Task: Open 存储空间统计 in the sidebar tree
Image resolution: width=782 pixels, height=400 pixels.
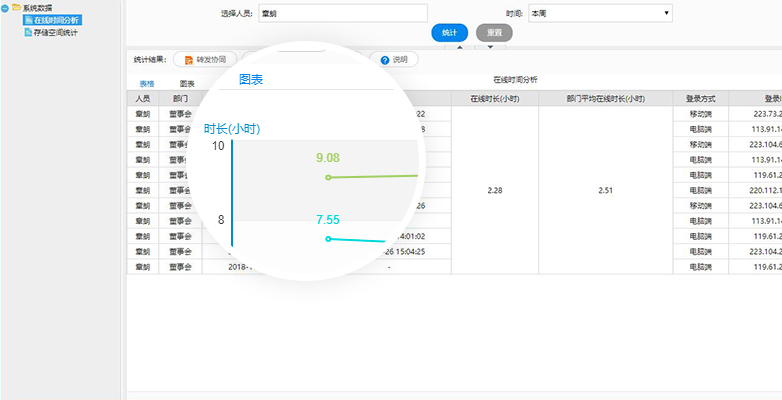Action: pos(57,32)
